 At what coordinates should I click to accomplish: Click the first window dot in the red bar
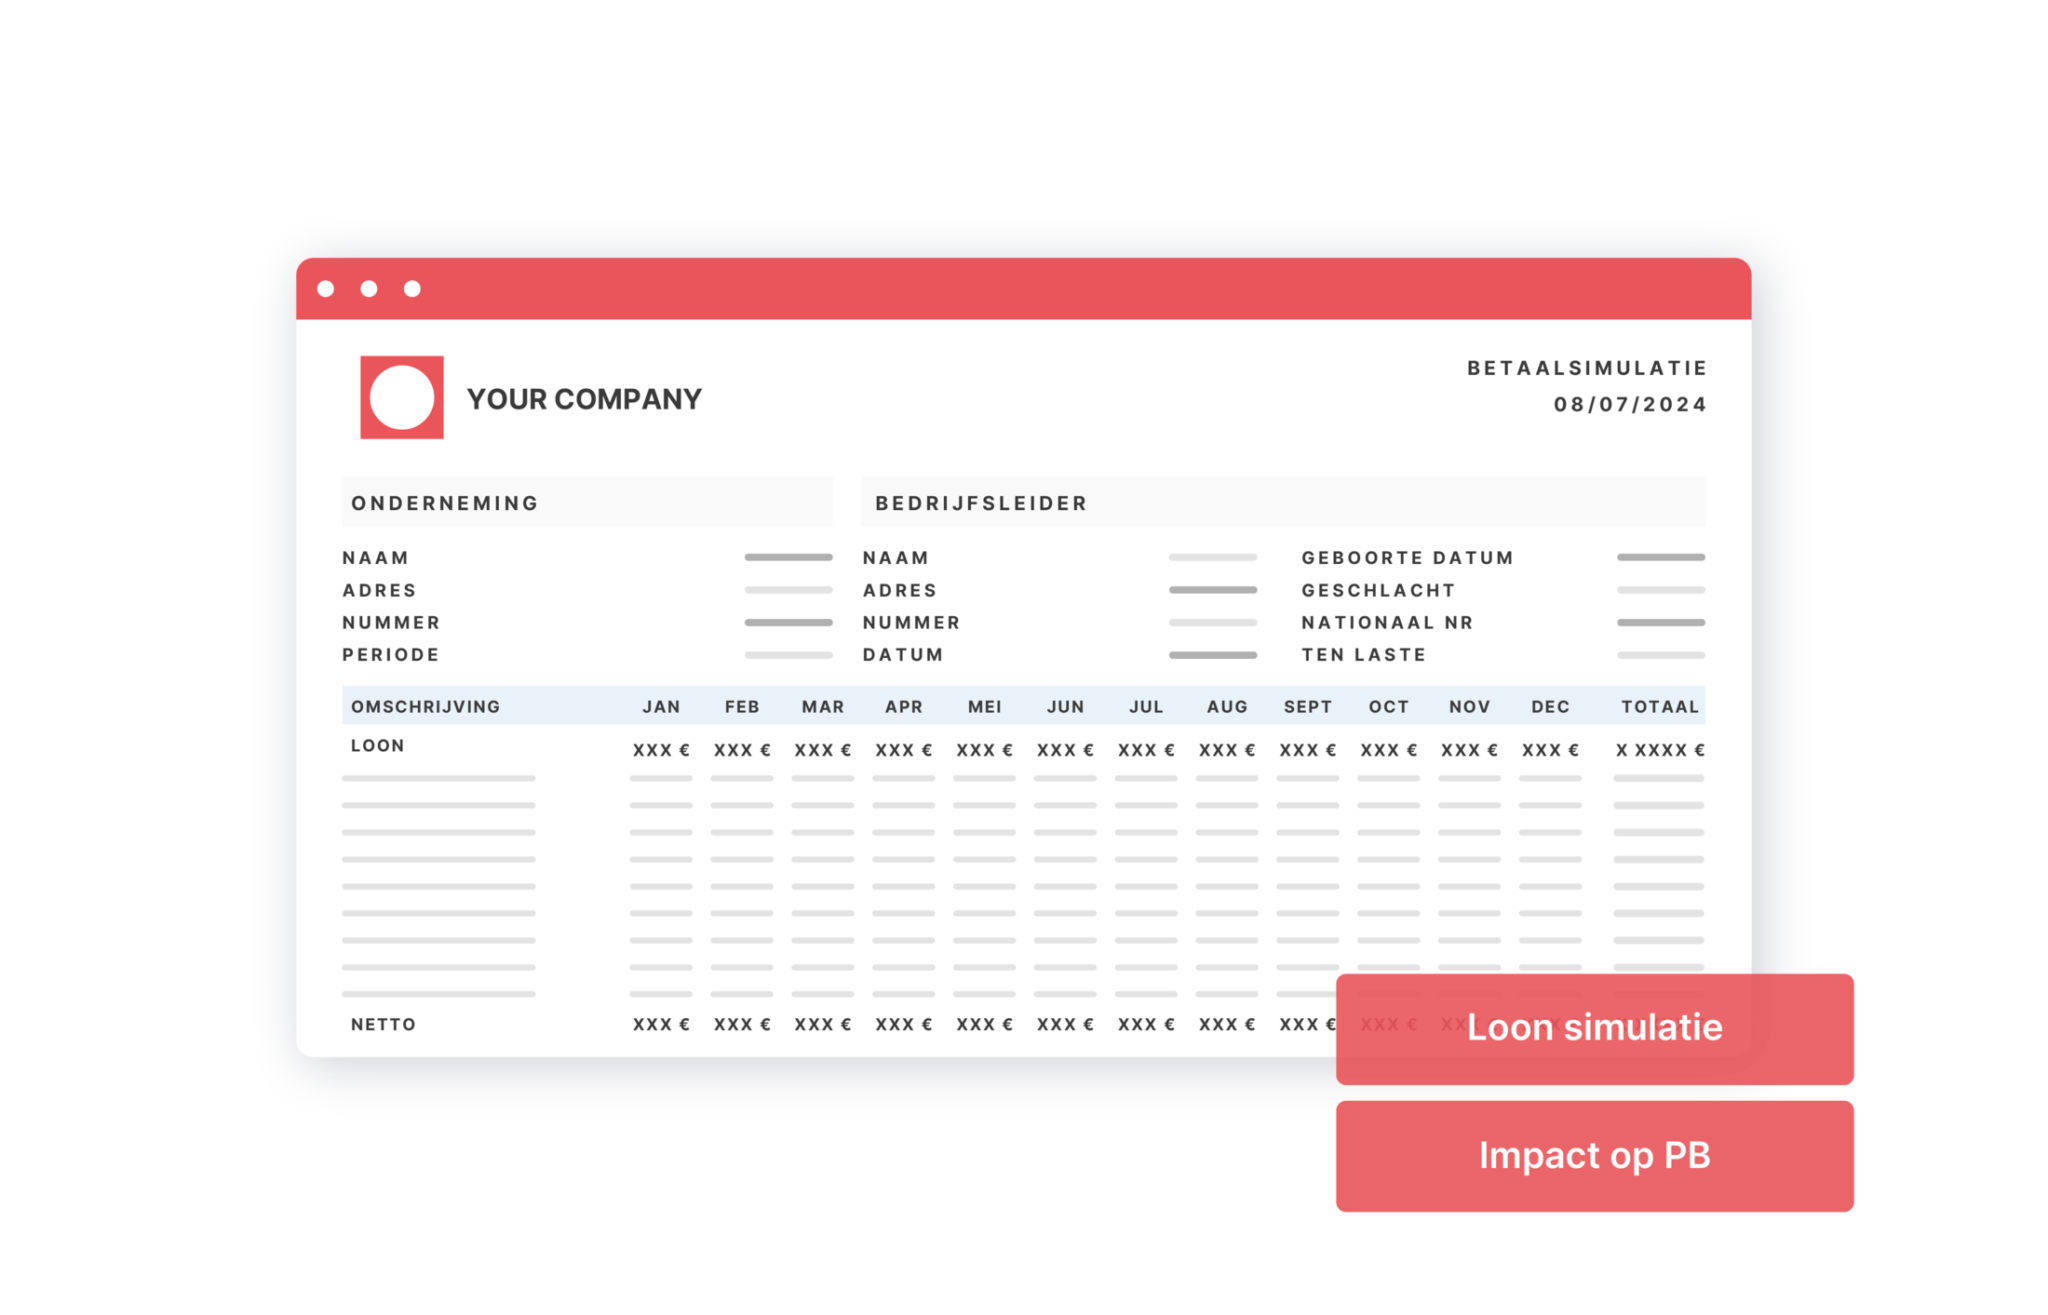[326, 289]
